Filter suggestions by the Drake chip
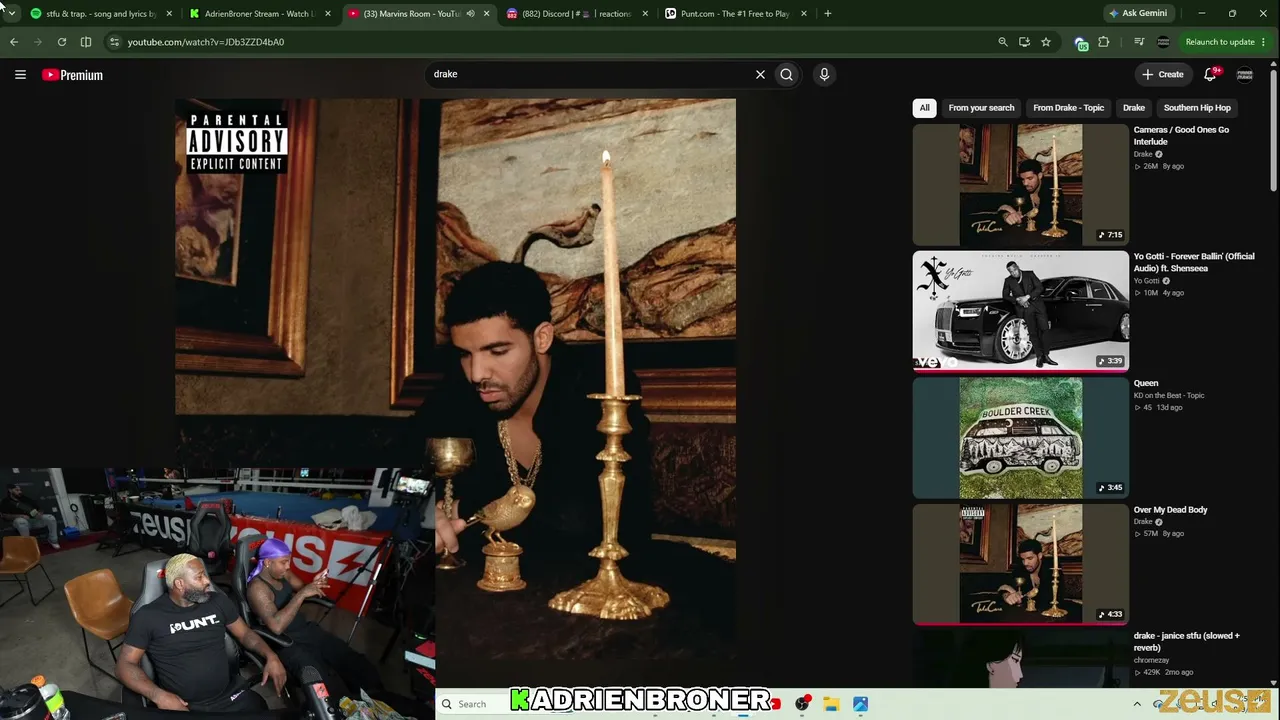The width and height of the screenshot is (1280, 720). [x=1133, y=108]
